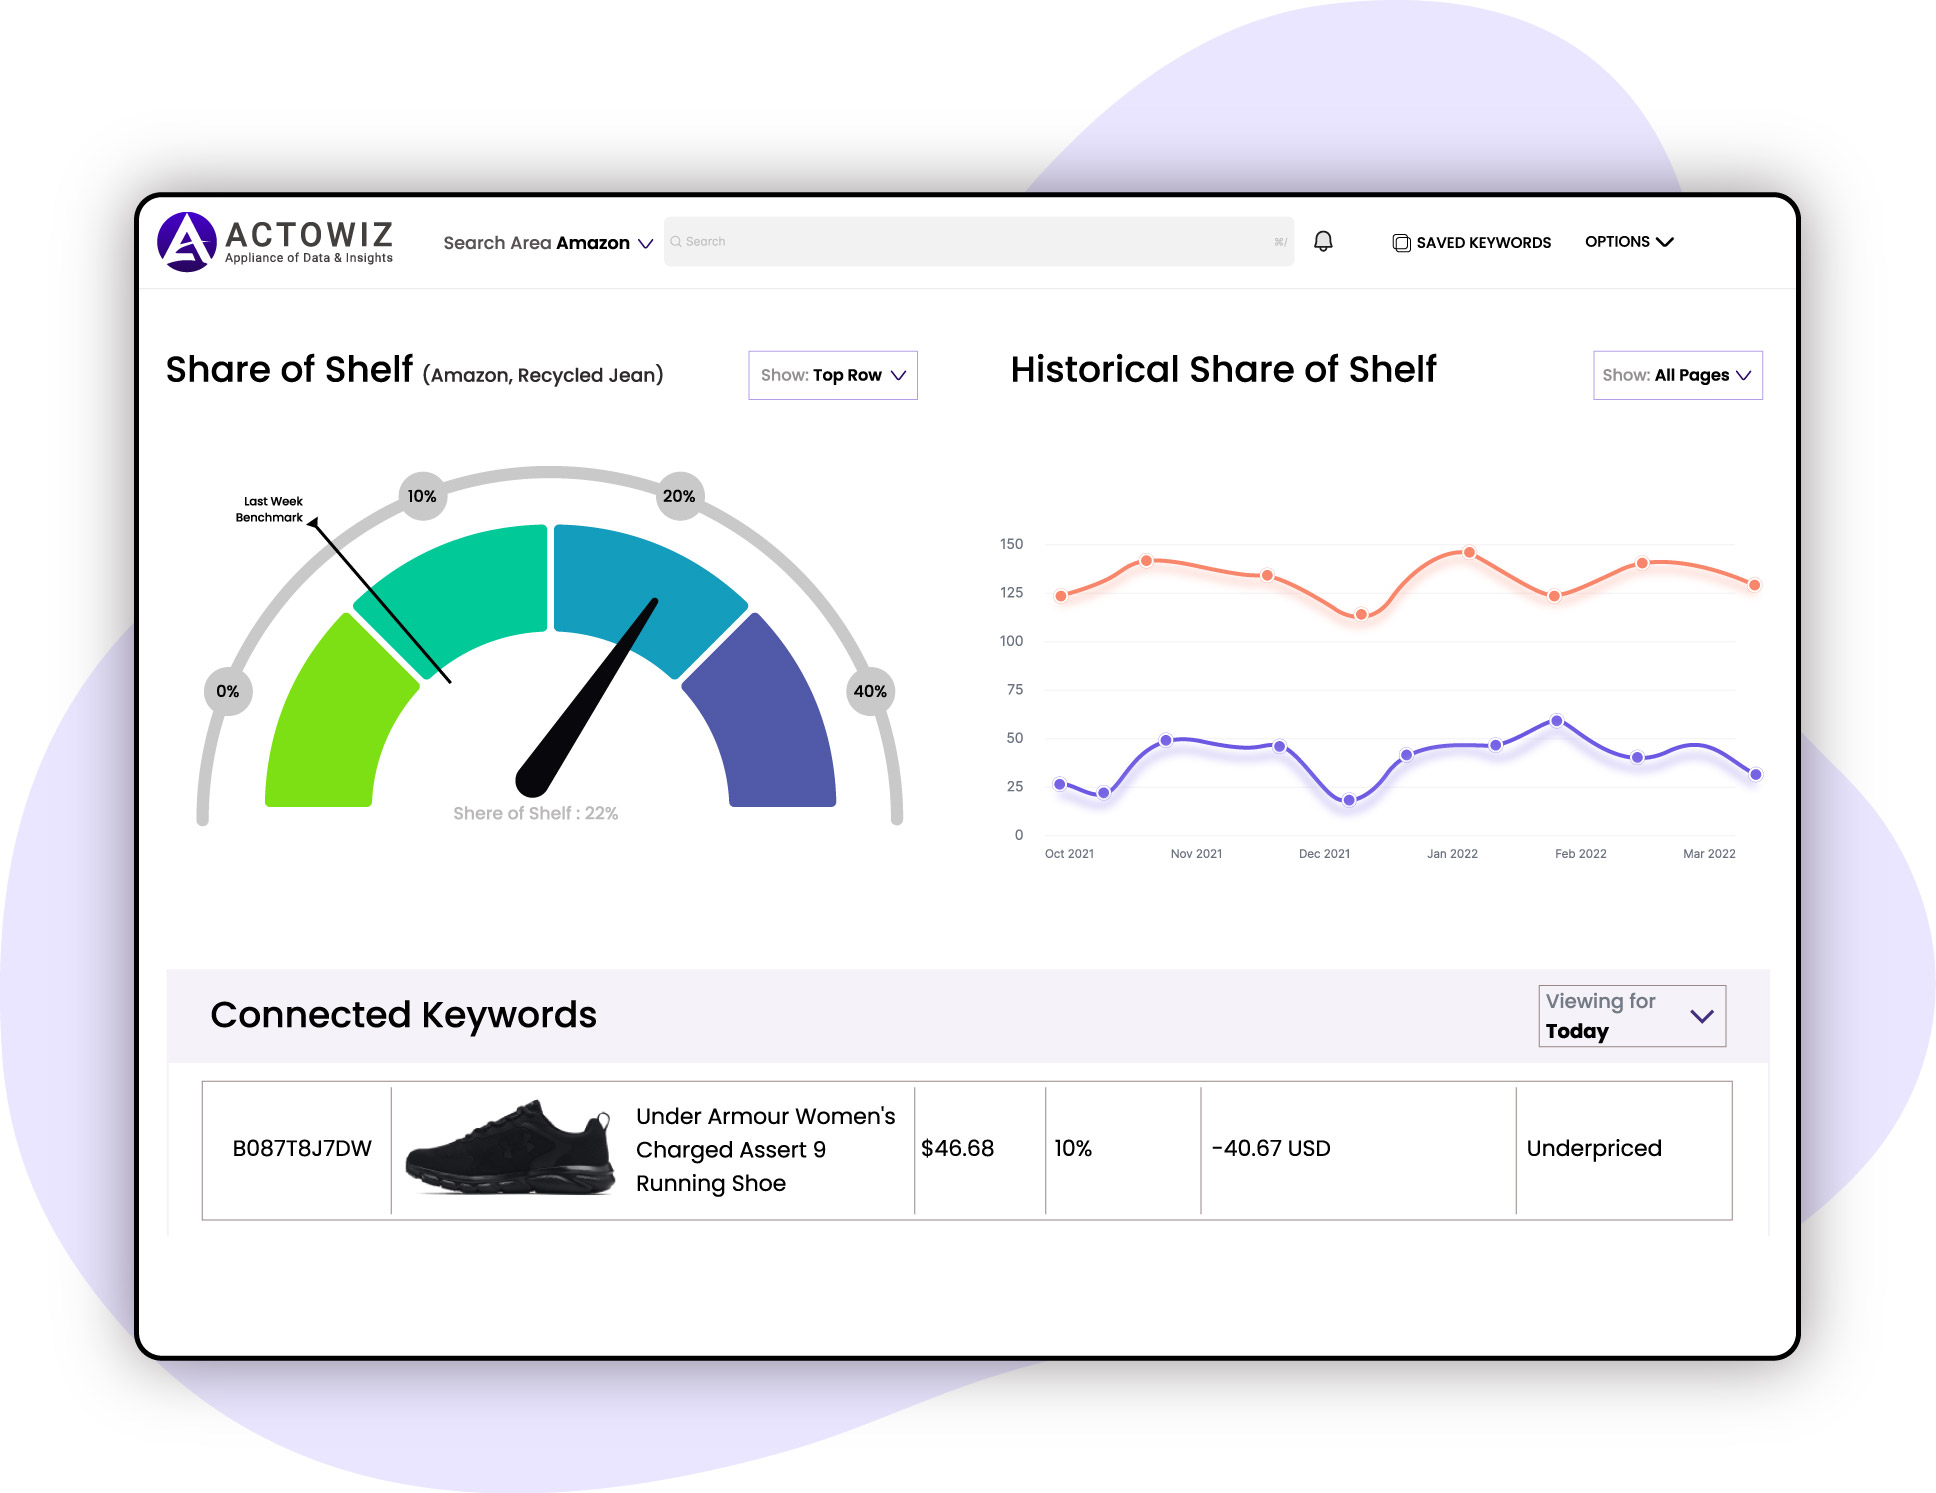Click the search magnifier icon
Image resolution: width=1936 pixels, height=1493 pixels.
coord(676,241)
